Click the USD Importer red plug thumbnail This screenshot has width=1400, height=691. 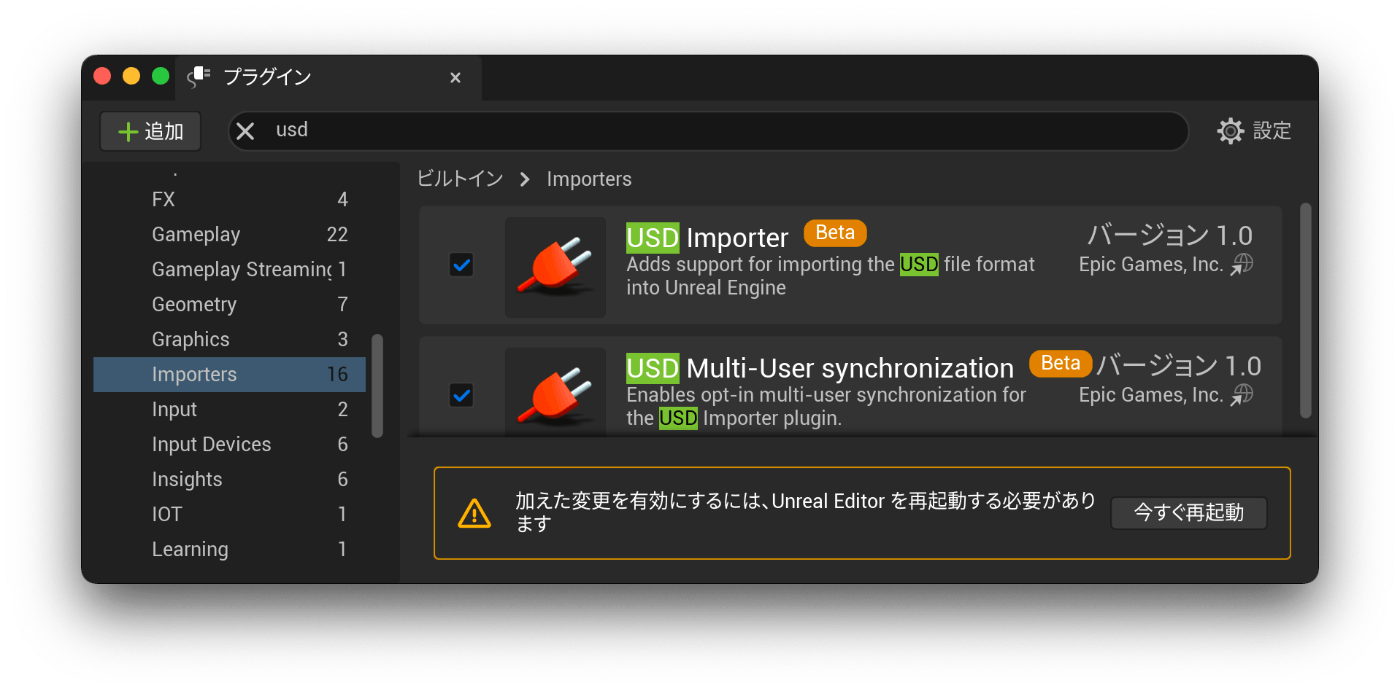(556, 267)
